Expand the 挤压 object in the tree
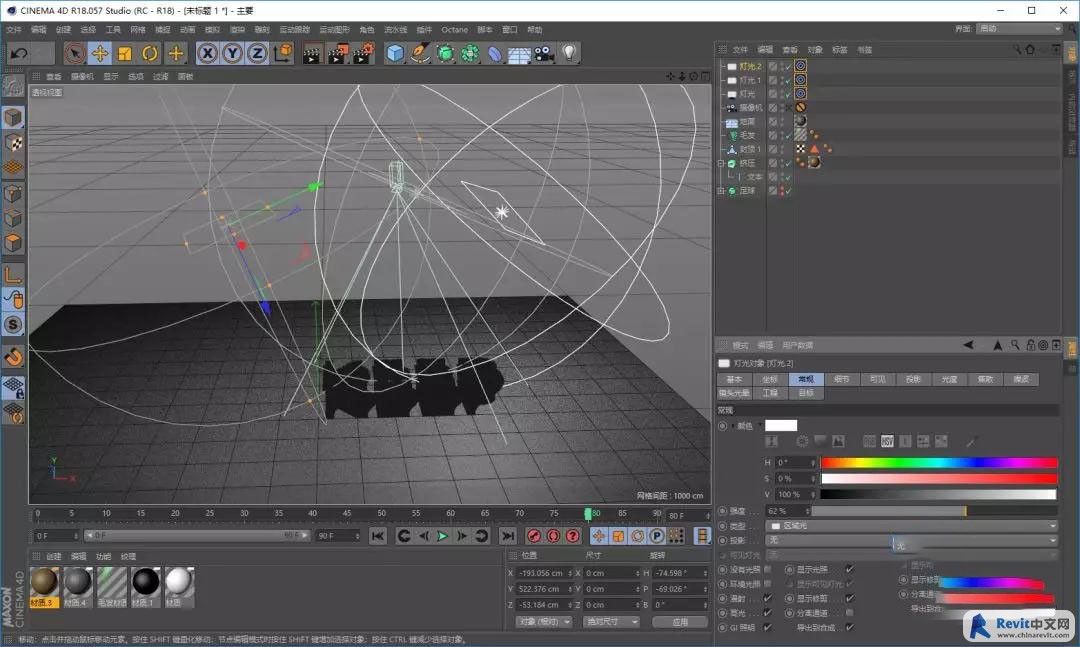The width and height of the screenshot is (1080, 647). pos(721,163)
